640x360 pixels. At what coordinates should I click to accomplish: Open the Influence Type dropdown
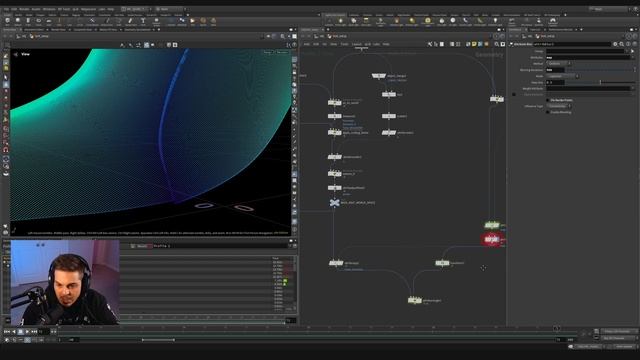coord(559,106)
